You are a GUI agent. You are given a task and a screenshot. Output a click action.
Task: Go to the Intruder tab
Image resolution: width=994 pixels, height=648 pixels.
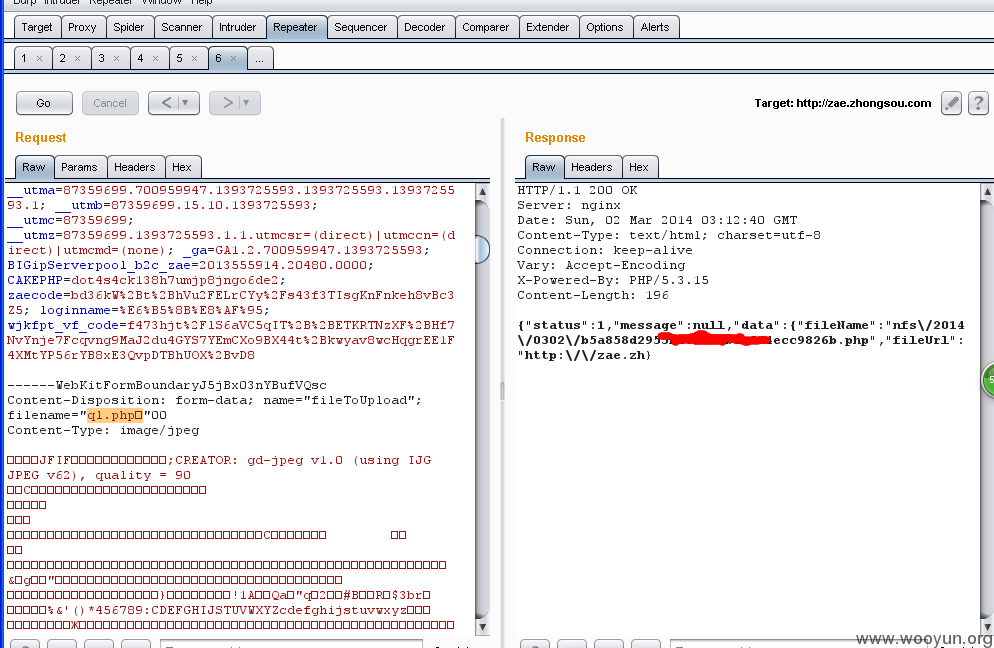(x=238, y=27)
